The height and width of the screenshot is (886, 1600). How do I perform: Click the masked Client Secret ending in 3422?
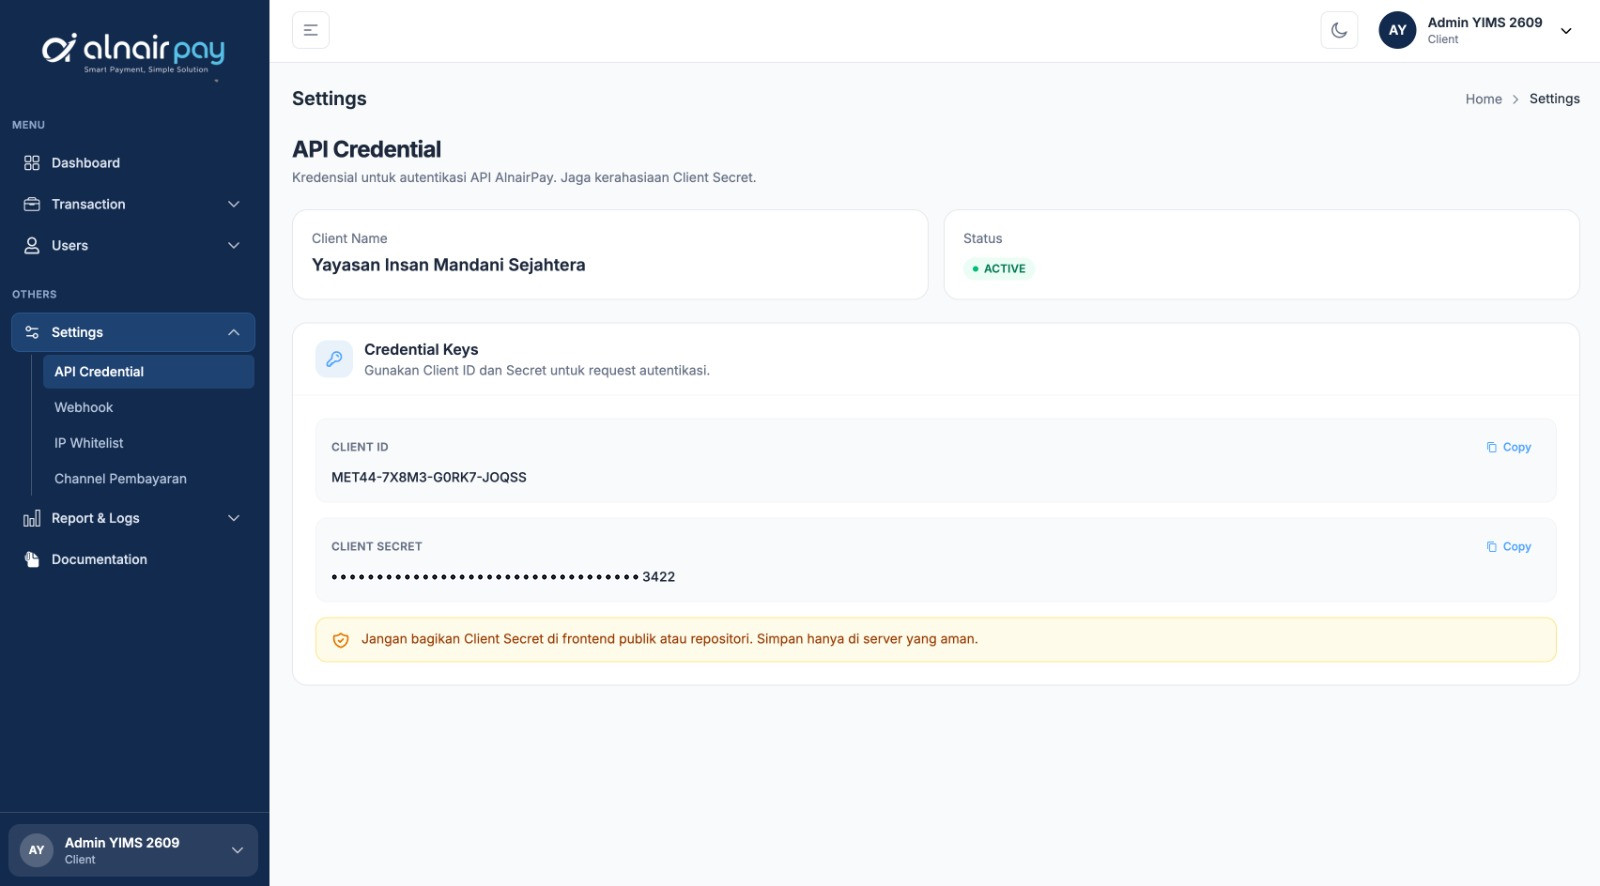click(503, 577)
